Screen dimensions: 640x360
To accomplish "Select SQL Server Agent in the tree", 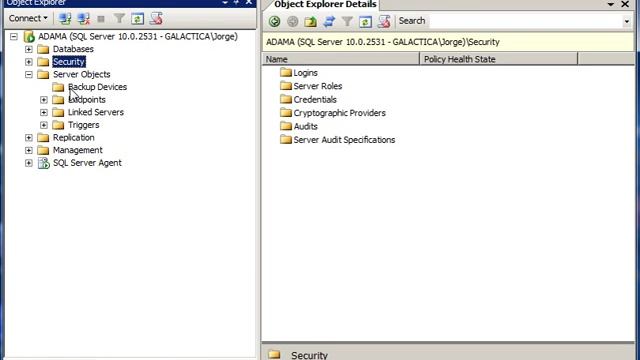I will click(x=87, y=163).
